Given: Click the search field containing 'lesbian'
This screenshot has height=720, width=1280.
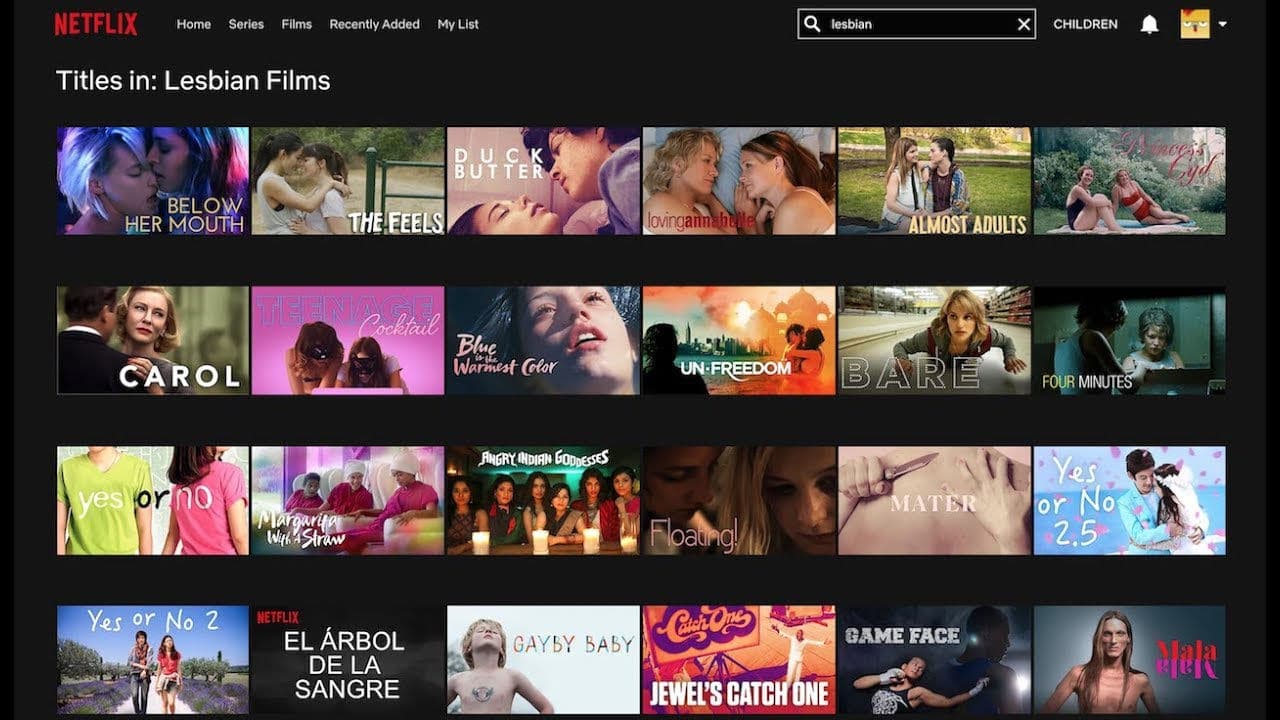Looking at the screenshot, I should pyautogui.click(x=916, y=24).
